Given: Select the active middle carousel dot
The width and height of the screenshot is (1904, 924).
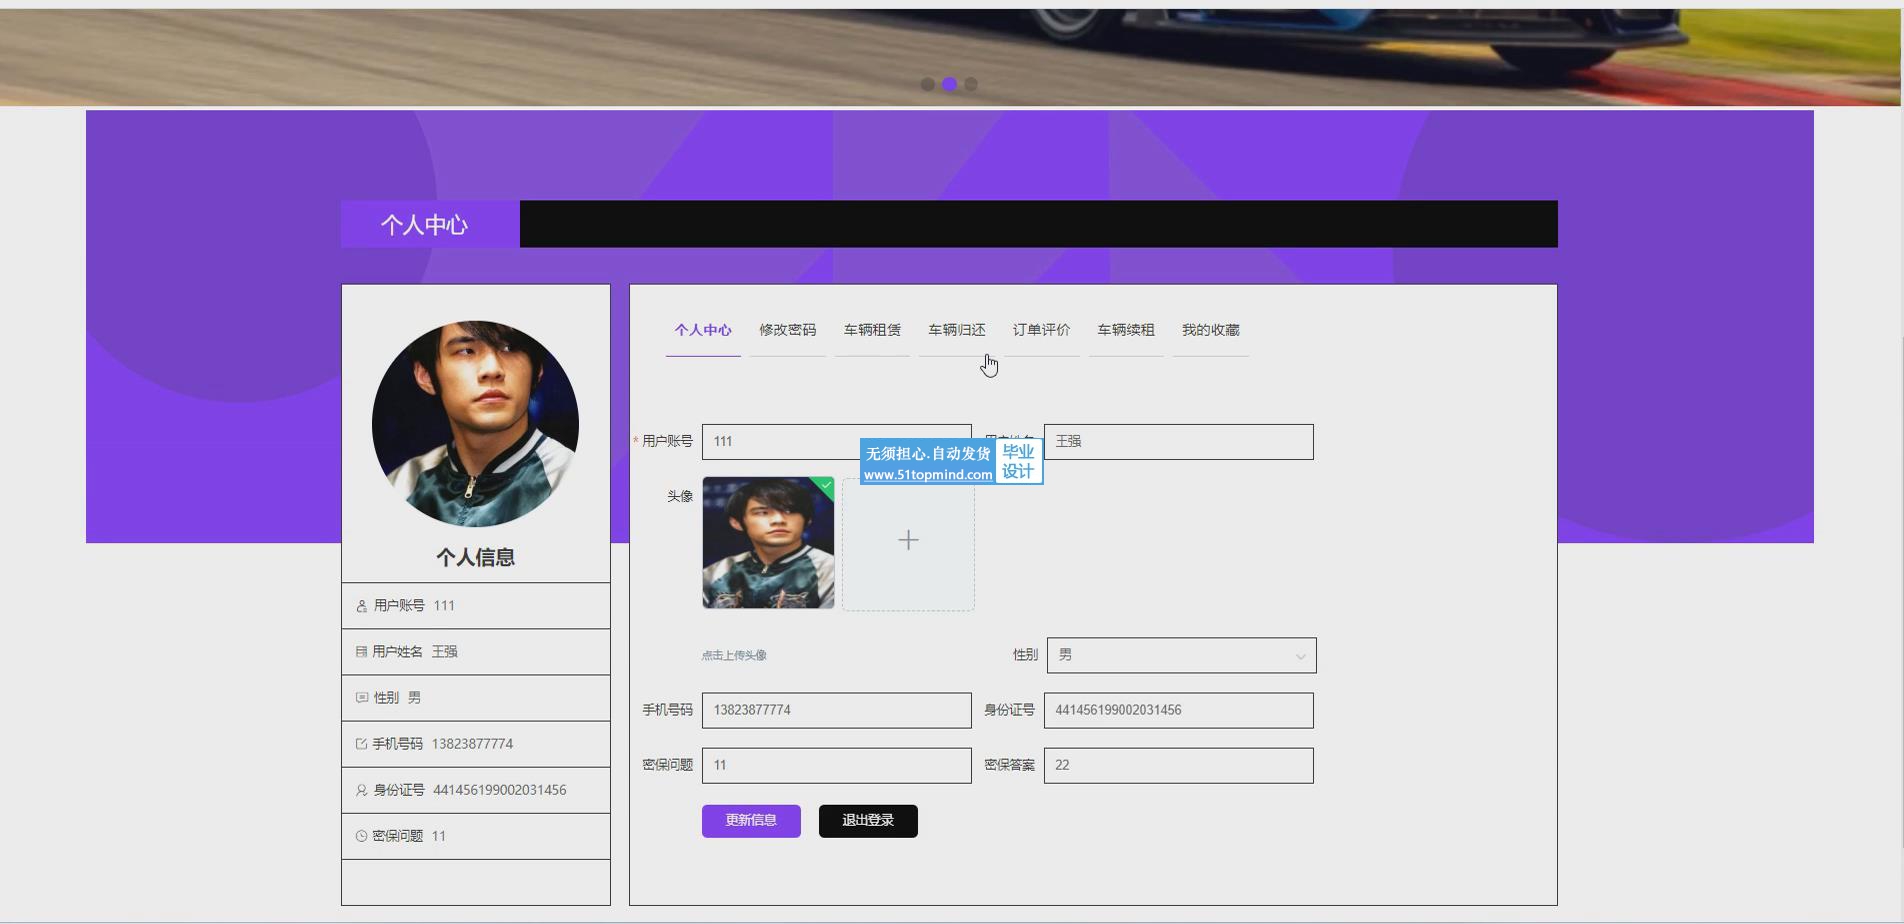Looking at the screenshot, I should (x=950, y=84).
